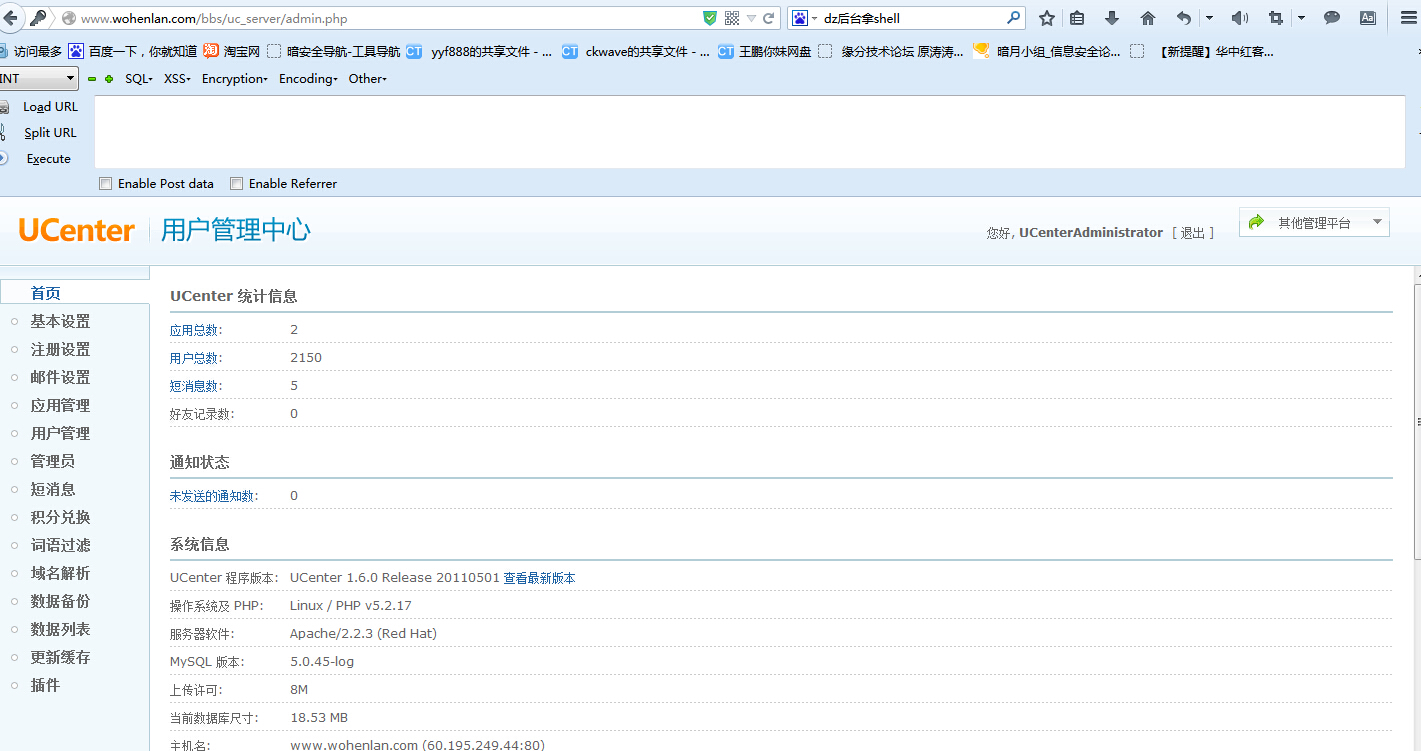Click the HackBar green minus icon
Image resolution: width=1421 pixels, height=751 pixels.
(x=92, y=79)
